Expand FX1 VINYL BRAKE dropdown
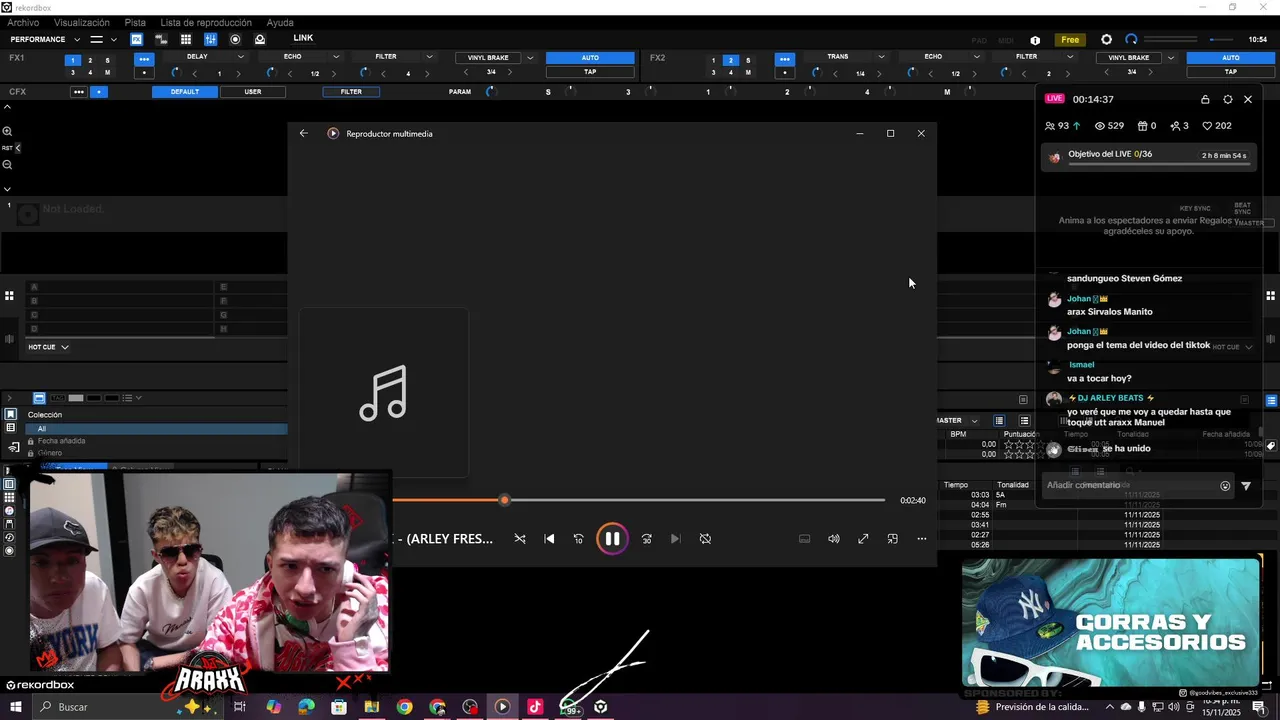This screenshot has width=1280, height=720. coord(530,58)
